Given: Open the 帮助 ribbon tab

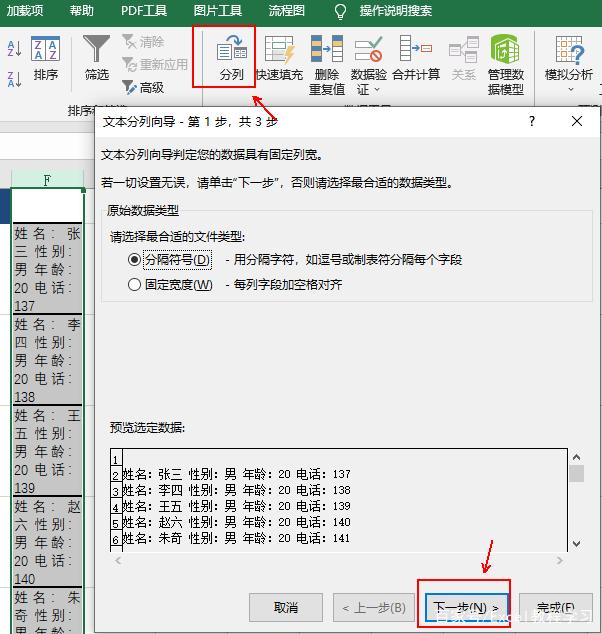Looking at the screenshot, I should click(x=81, y=11).
